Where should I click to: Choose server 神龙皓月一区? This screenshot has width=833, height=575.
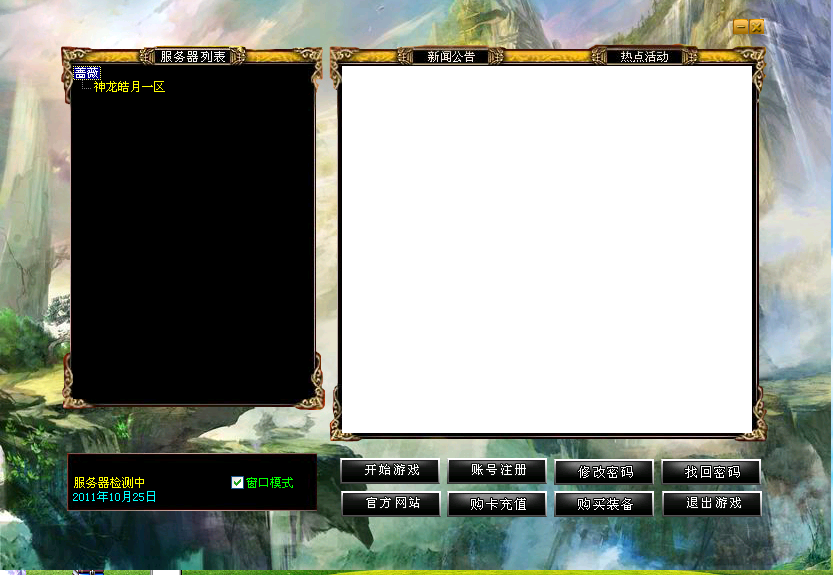point(129,88)
